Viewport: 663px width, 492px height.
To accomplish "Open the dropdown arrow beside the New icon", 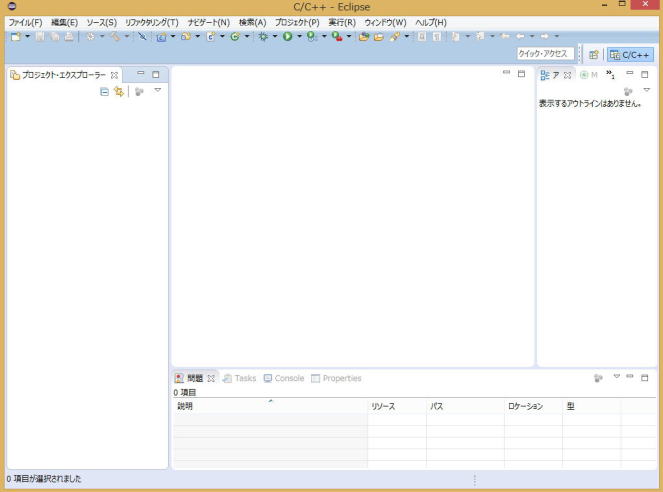I will click(27, 37).
